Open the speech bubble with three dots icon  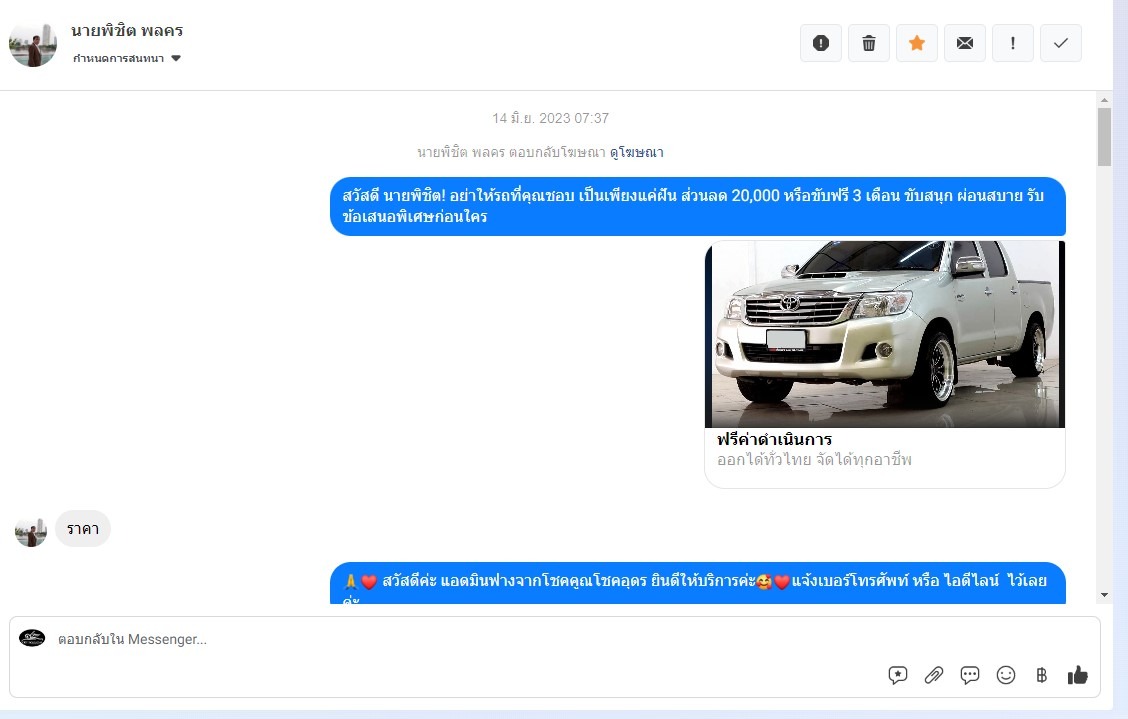[970, 675]
